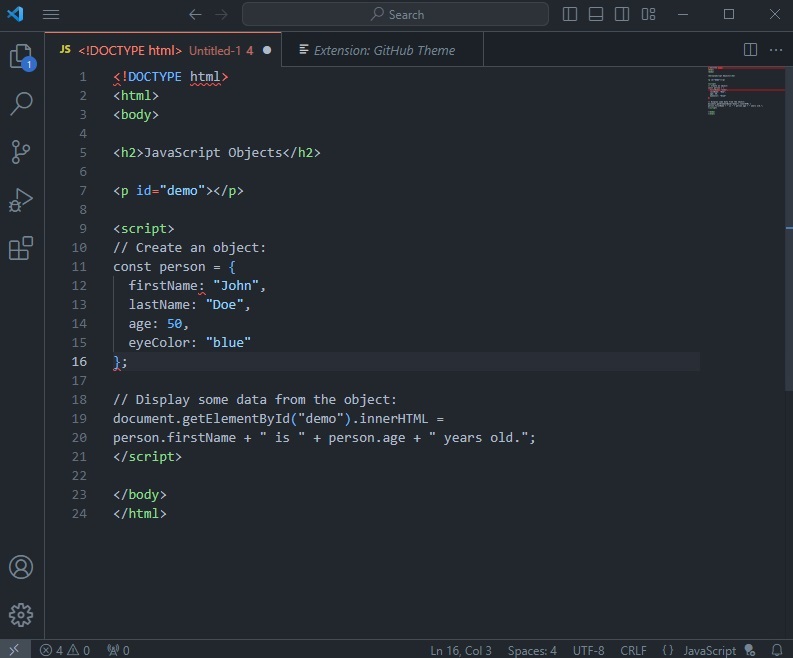Go forward with the right arrow
Image resolution: width=793 pixels, height=658 pixels.
point(222,15)
